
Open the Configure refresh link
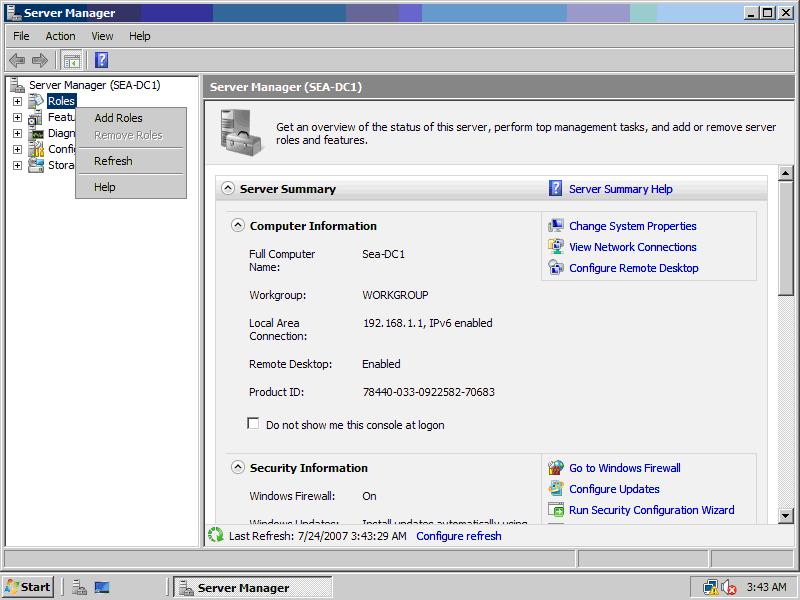click(459, 536)
